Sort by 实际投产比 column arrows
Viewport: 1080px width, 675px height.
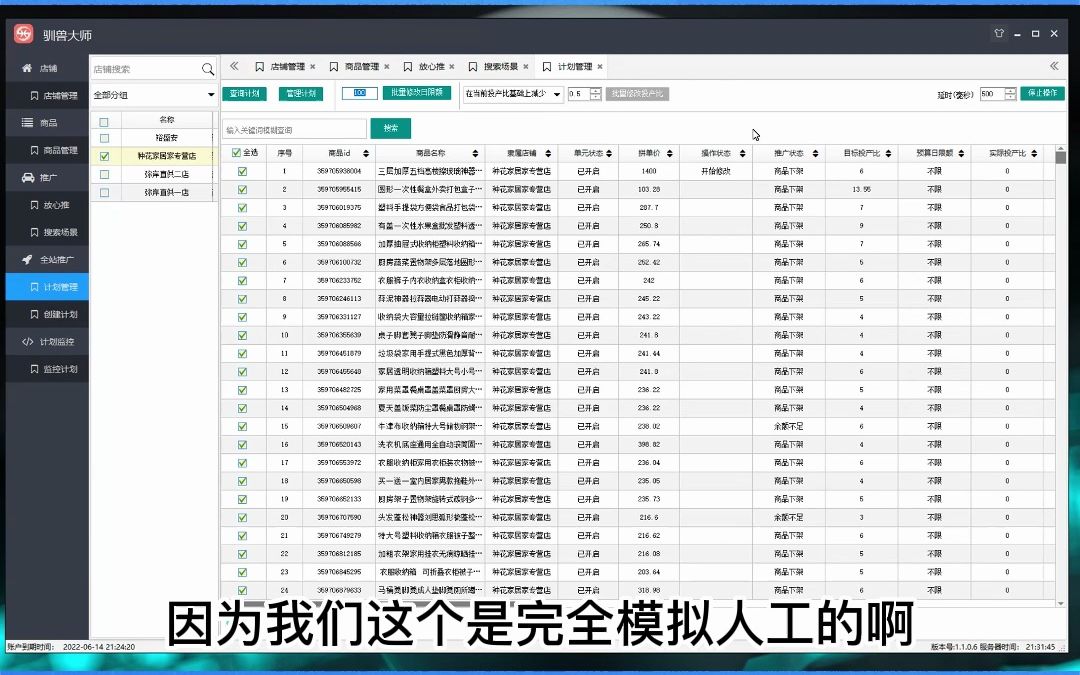click(1035, 154)
